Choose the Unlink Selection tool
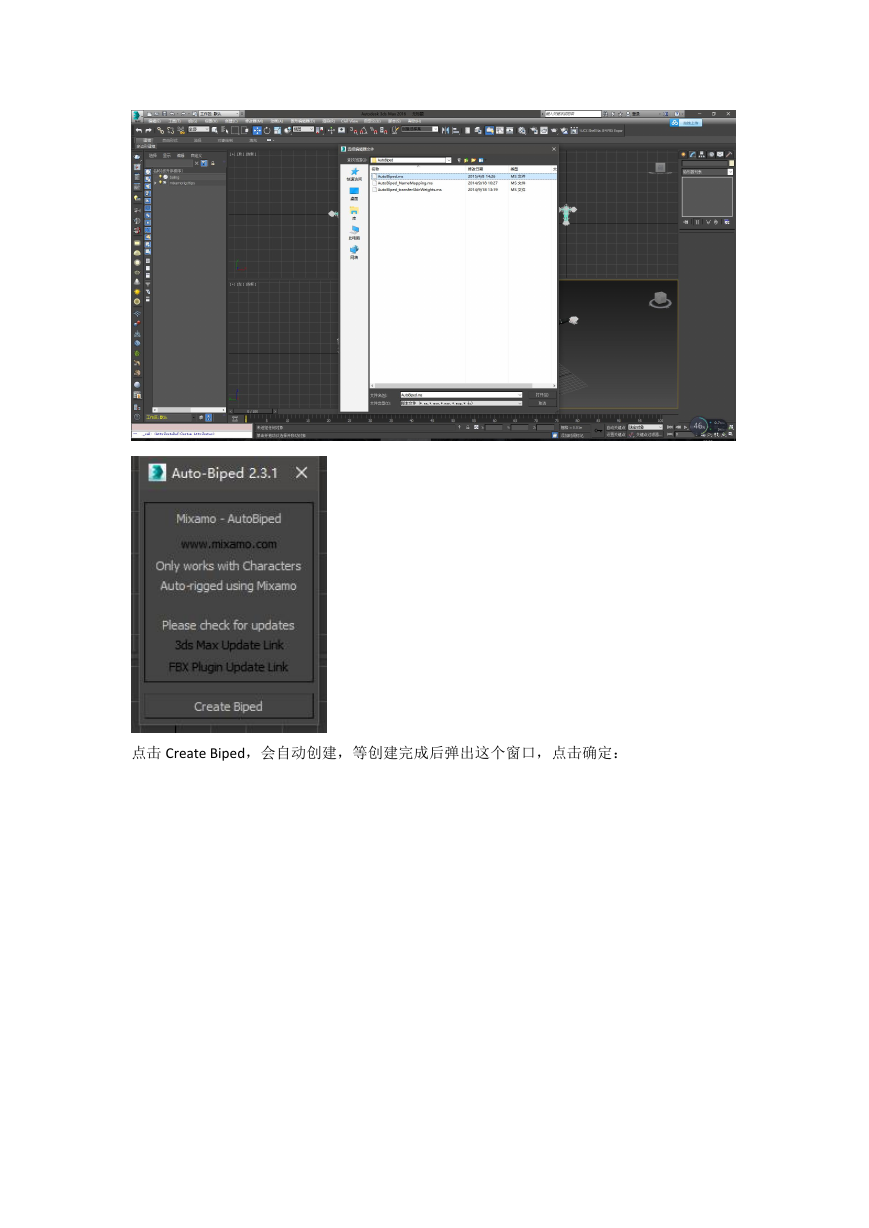 click(169, 130)
